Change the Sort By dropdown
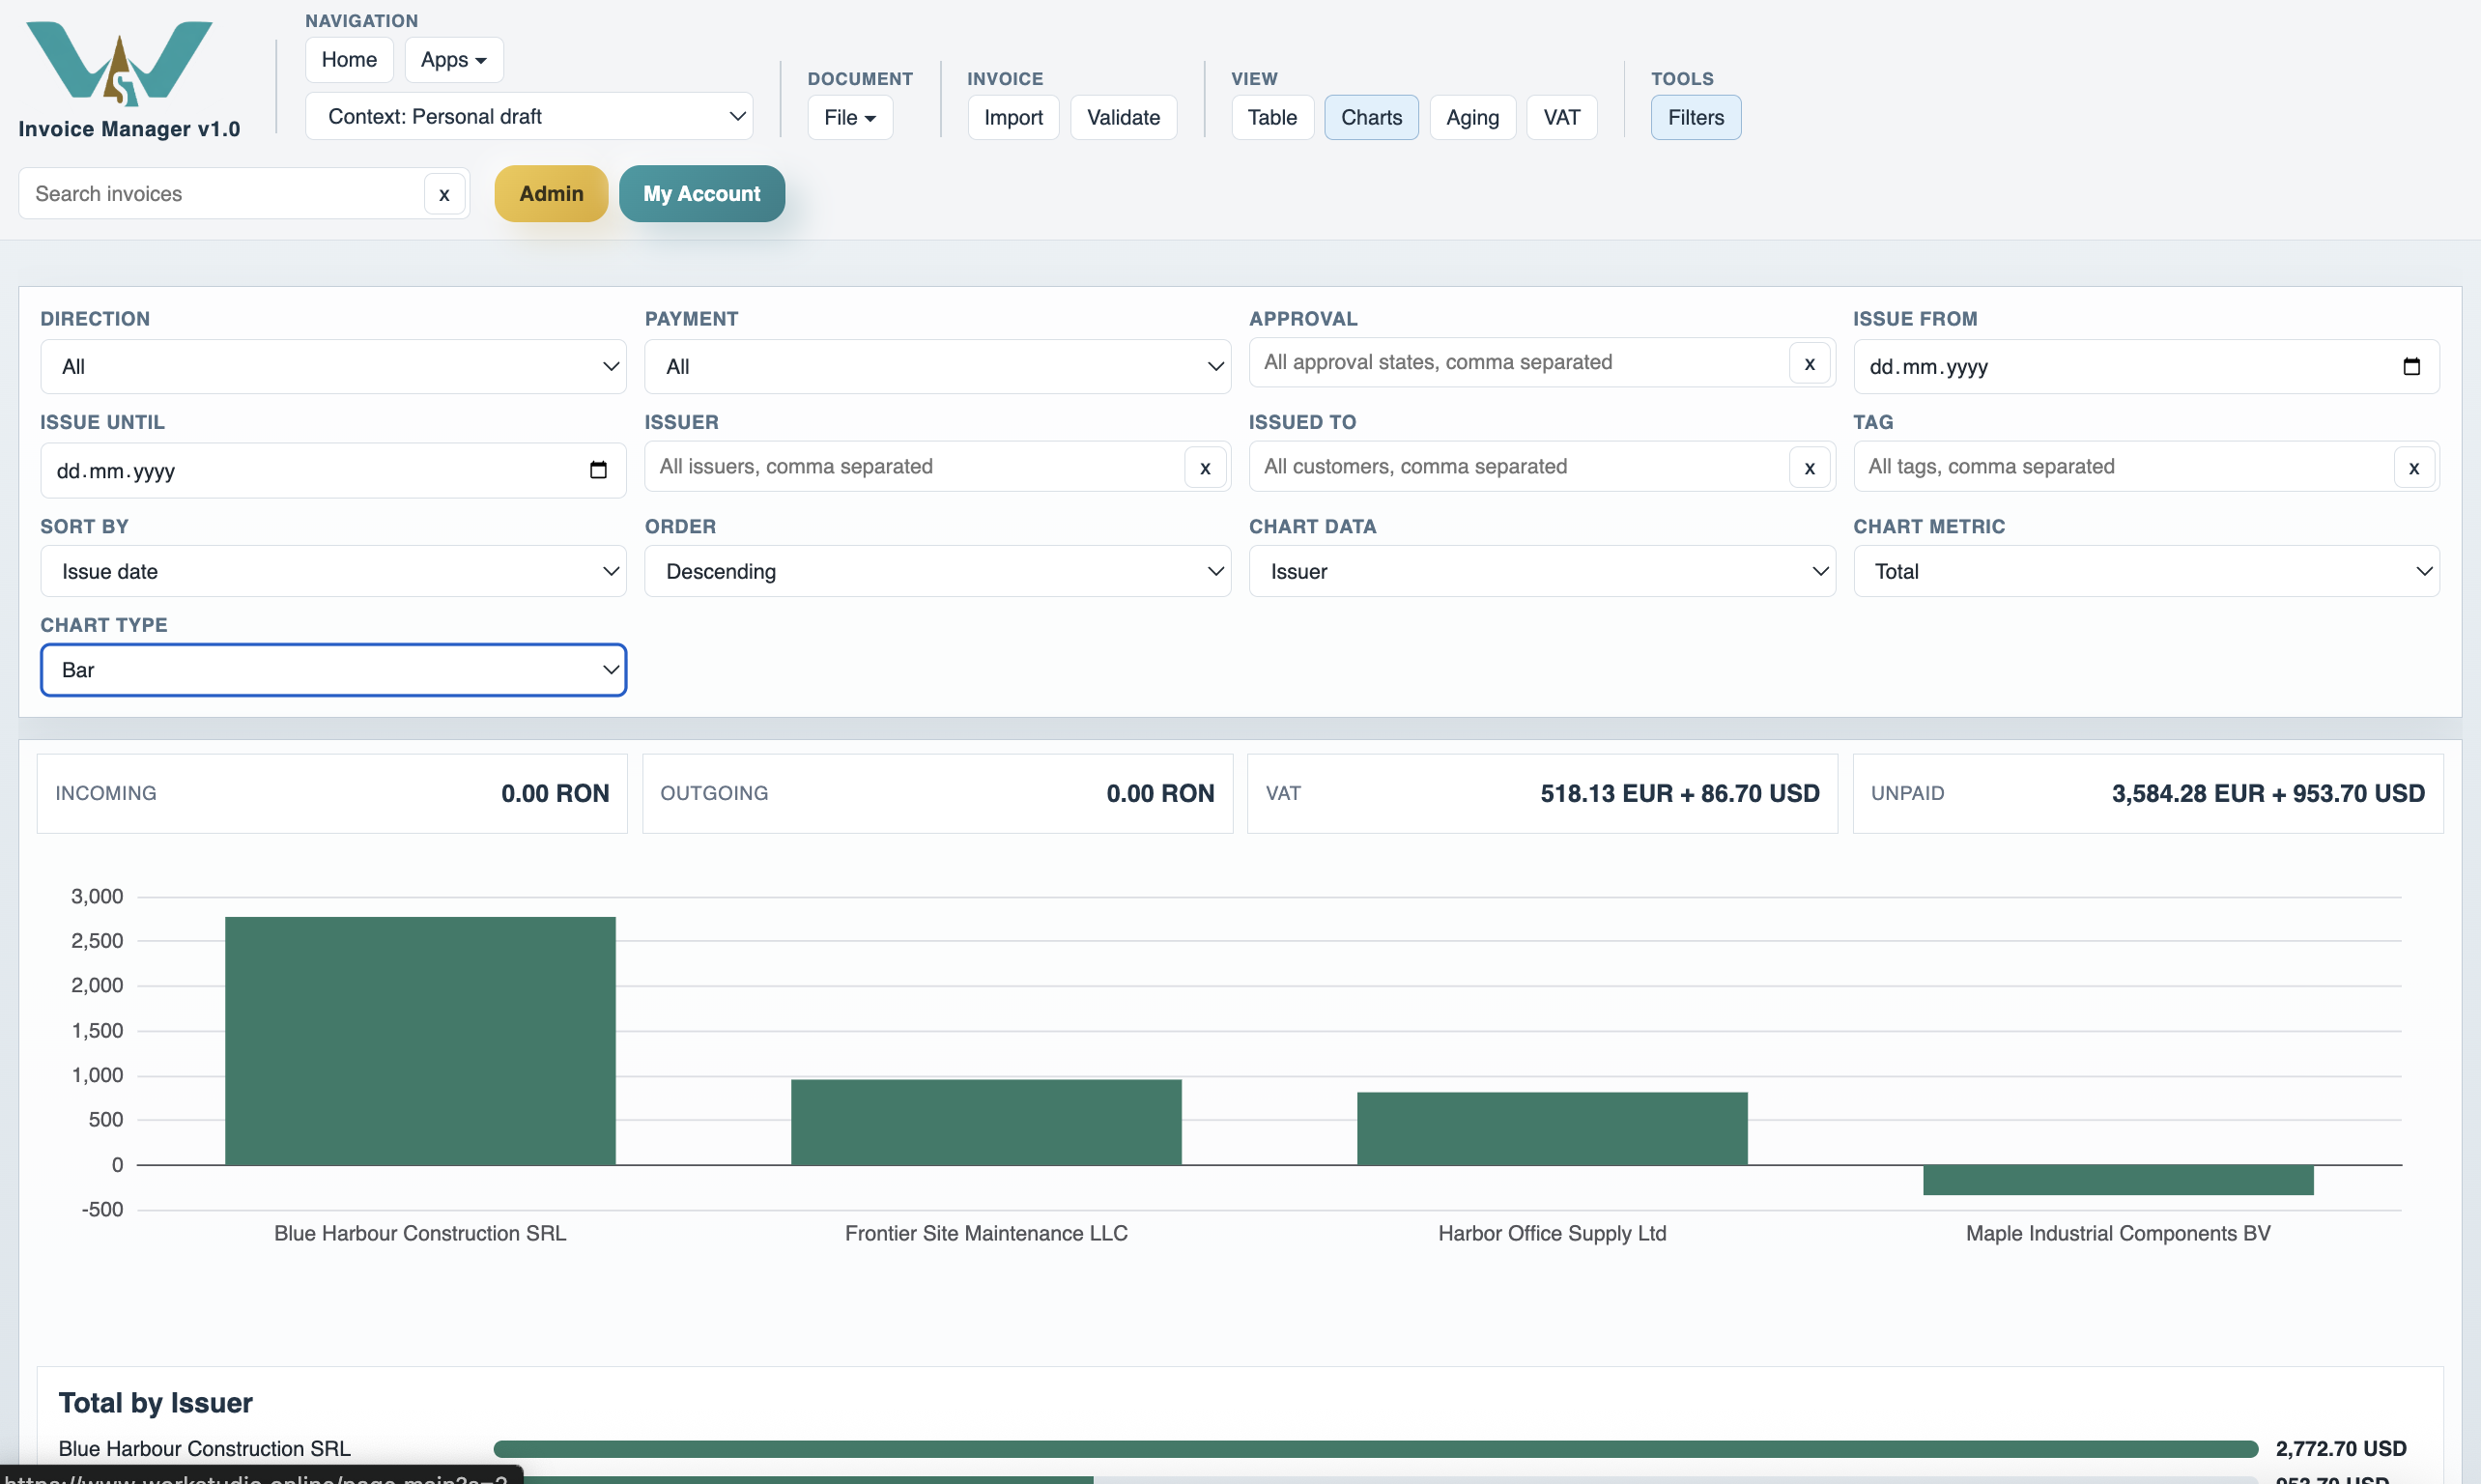The height and width of the screenshot is (1484, 2481). [333, 571]
